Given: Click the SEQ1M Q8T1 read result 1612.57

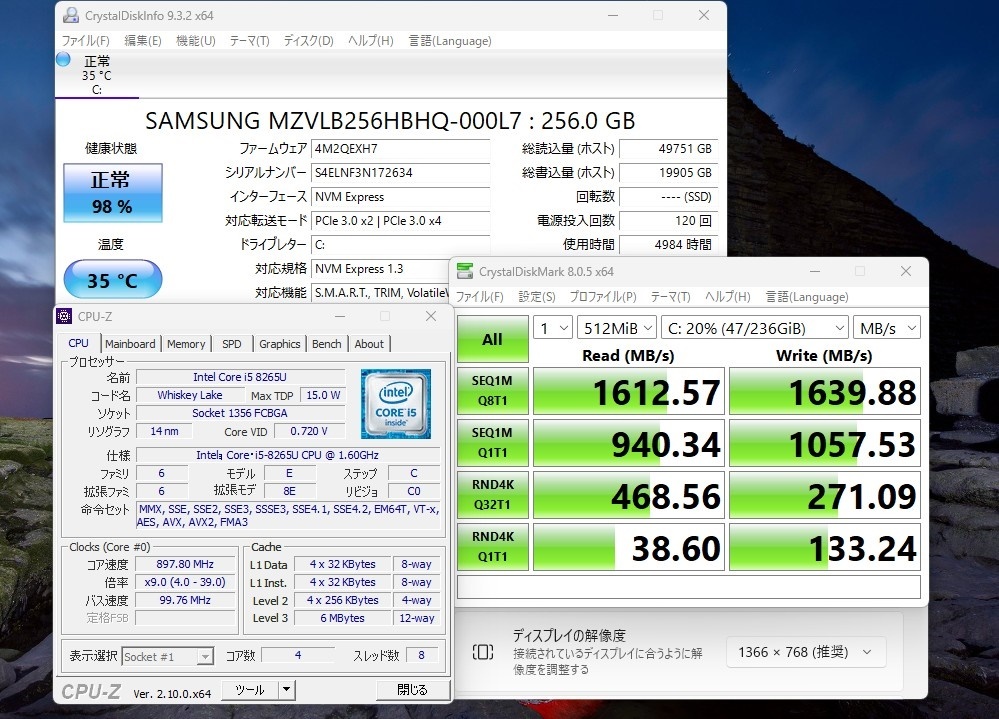Looking at the screenshot, I should click(629, 391).
